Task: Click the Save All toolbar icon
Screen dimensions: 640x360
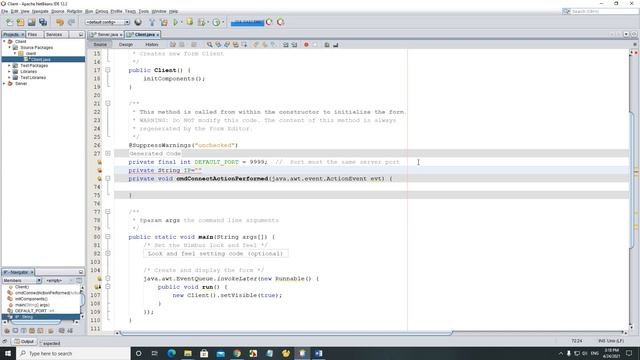Action: click(43, 22)
